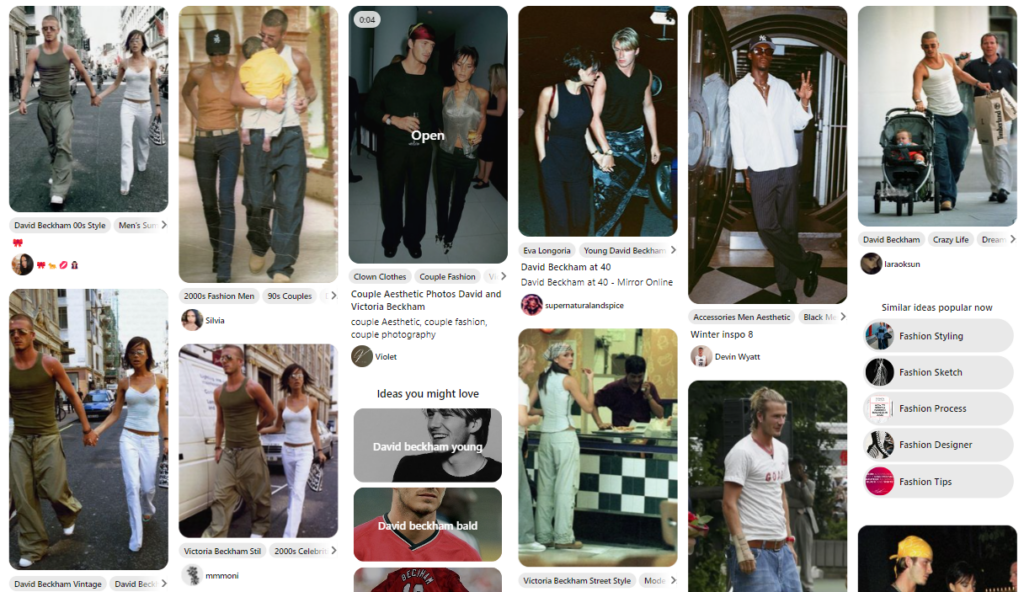Image resolution: width=1024 pixels, height=592 pixels.
Task: Choose the Victoria Beckham Street Style tag
Action: (x=577, y=580)
